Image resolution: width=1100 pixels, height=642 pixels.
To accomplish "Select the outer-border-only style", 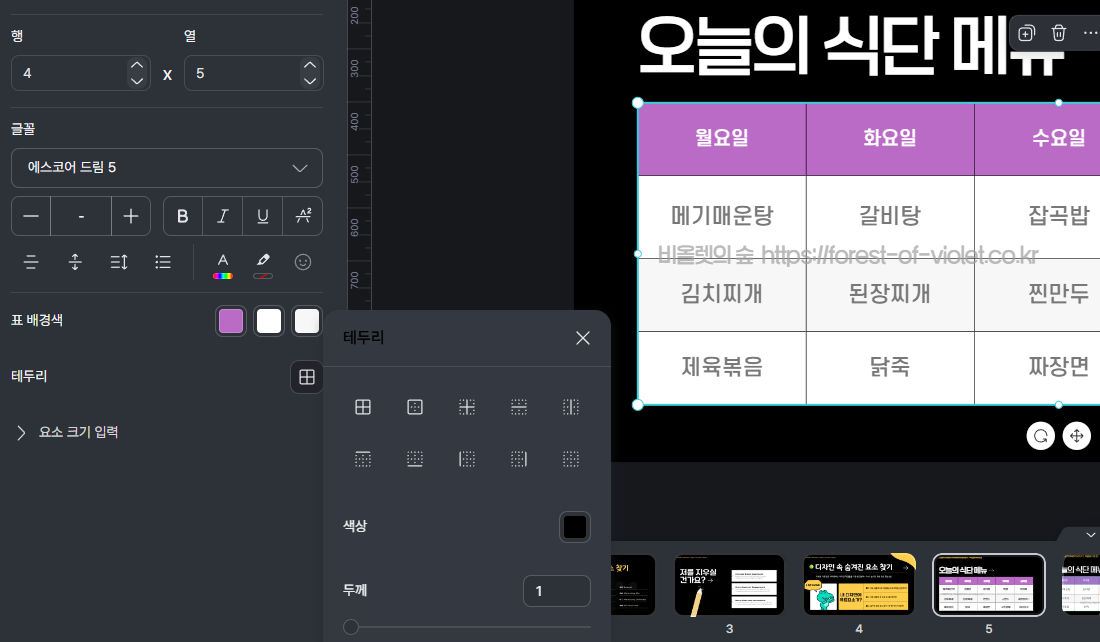I will (415, 407).
